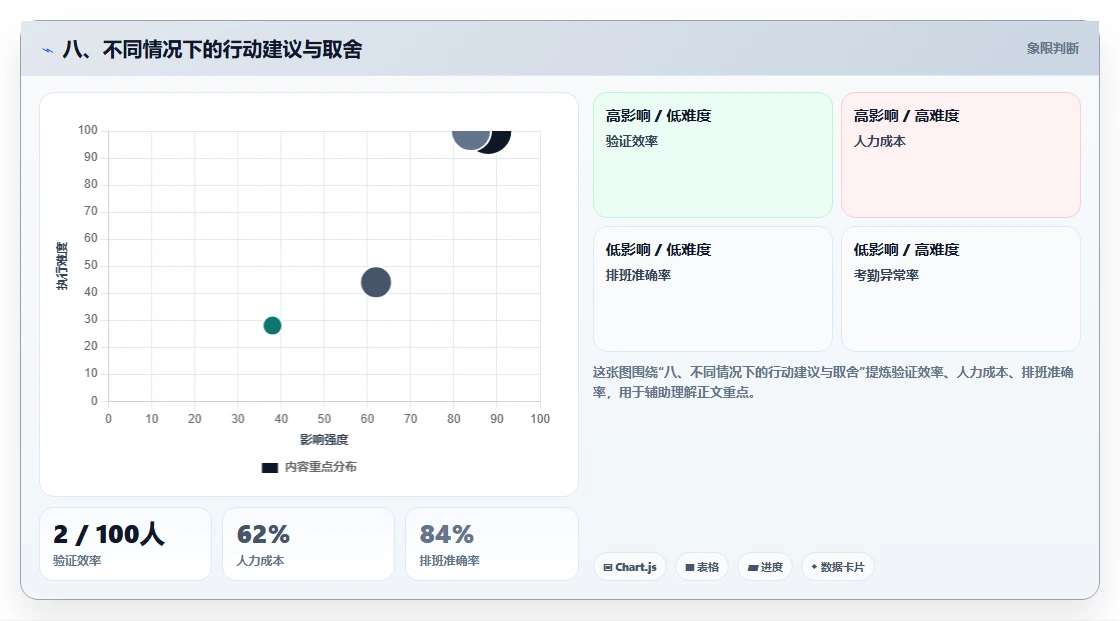Open the 低影响 / 低难度 quadrant card
The width and height of the screenshot is (1120, 621).
pos(712,289)
